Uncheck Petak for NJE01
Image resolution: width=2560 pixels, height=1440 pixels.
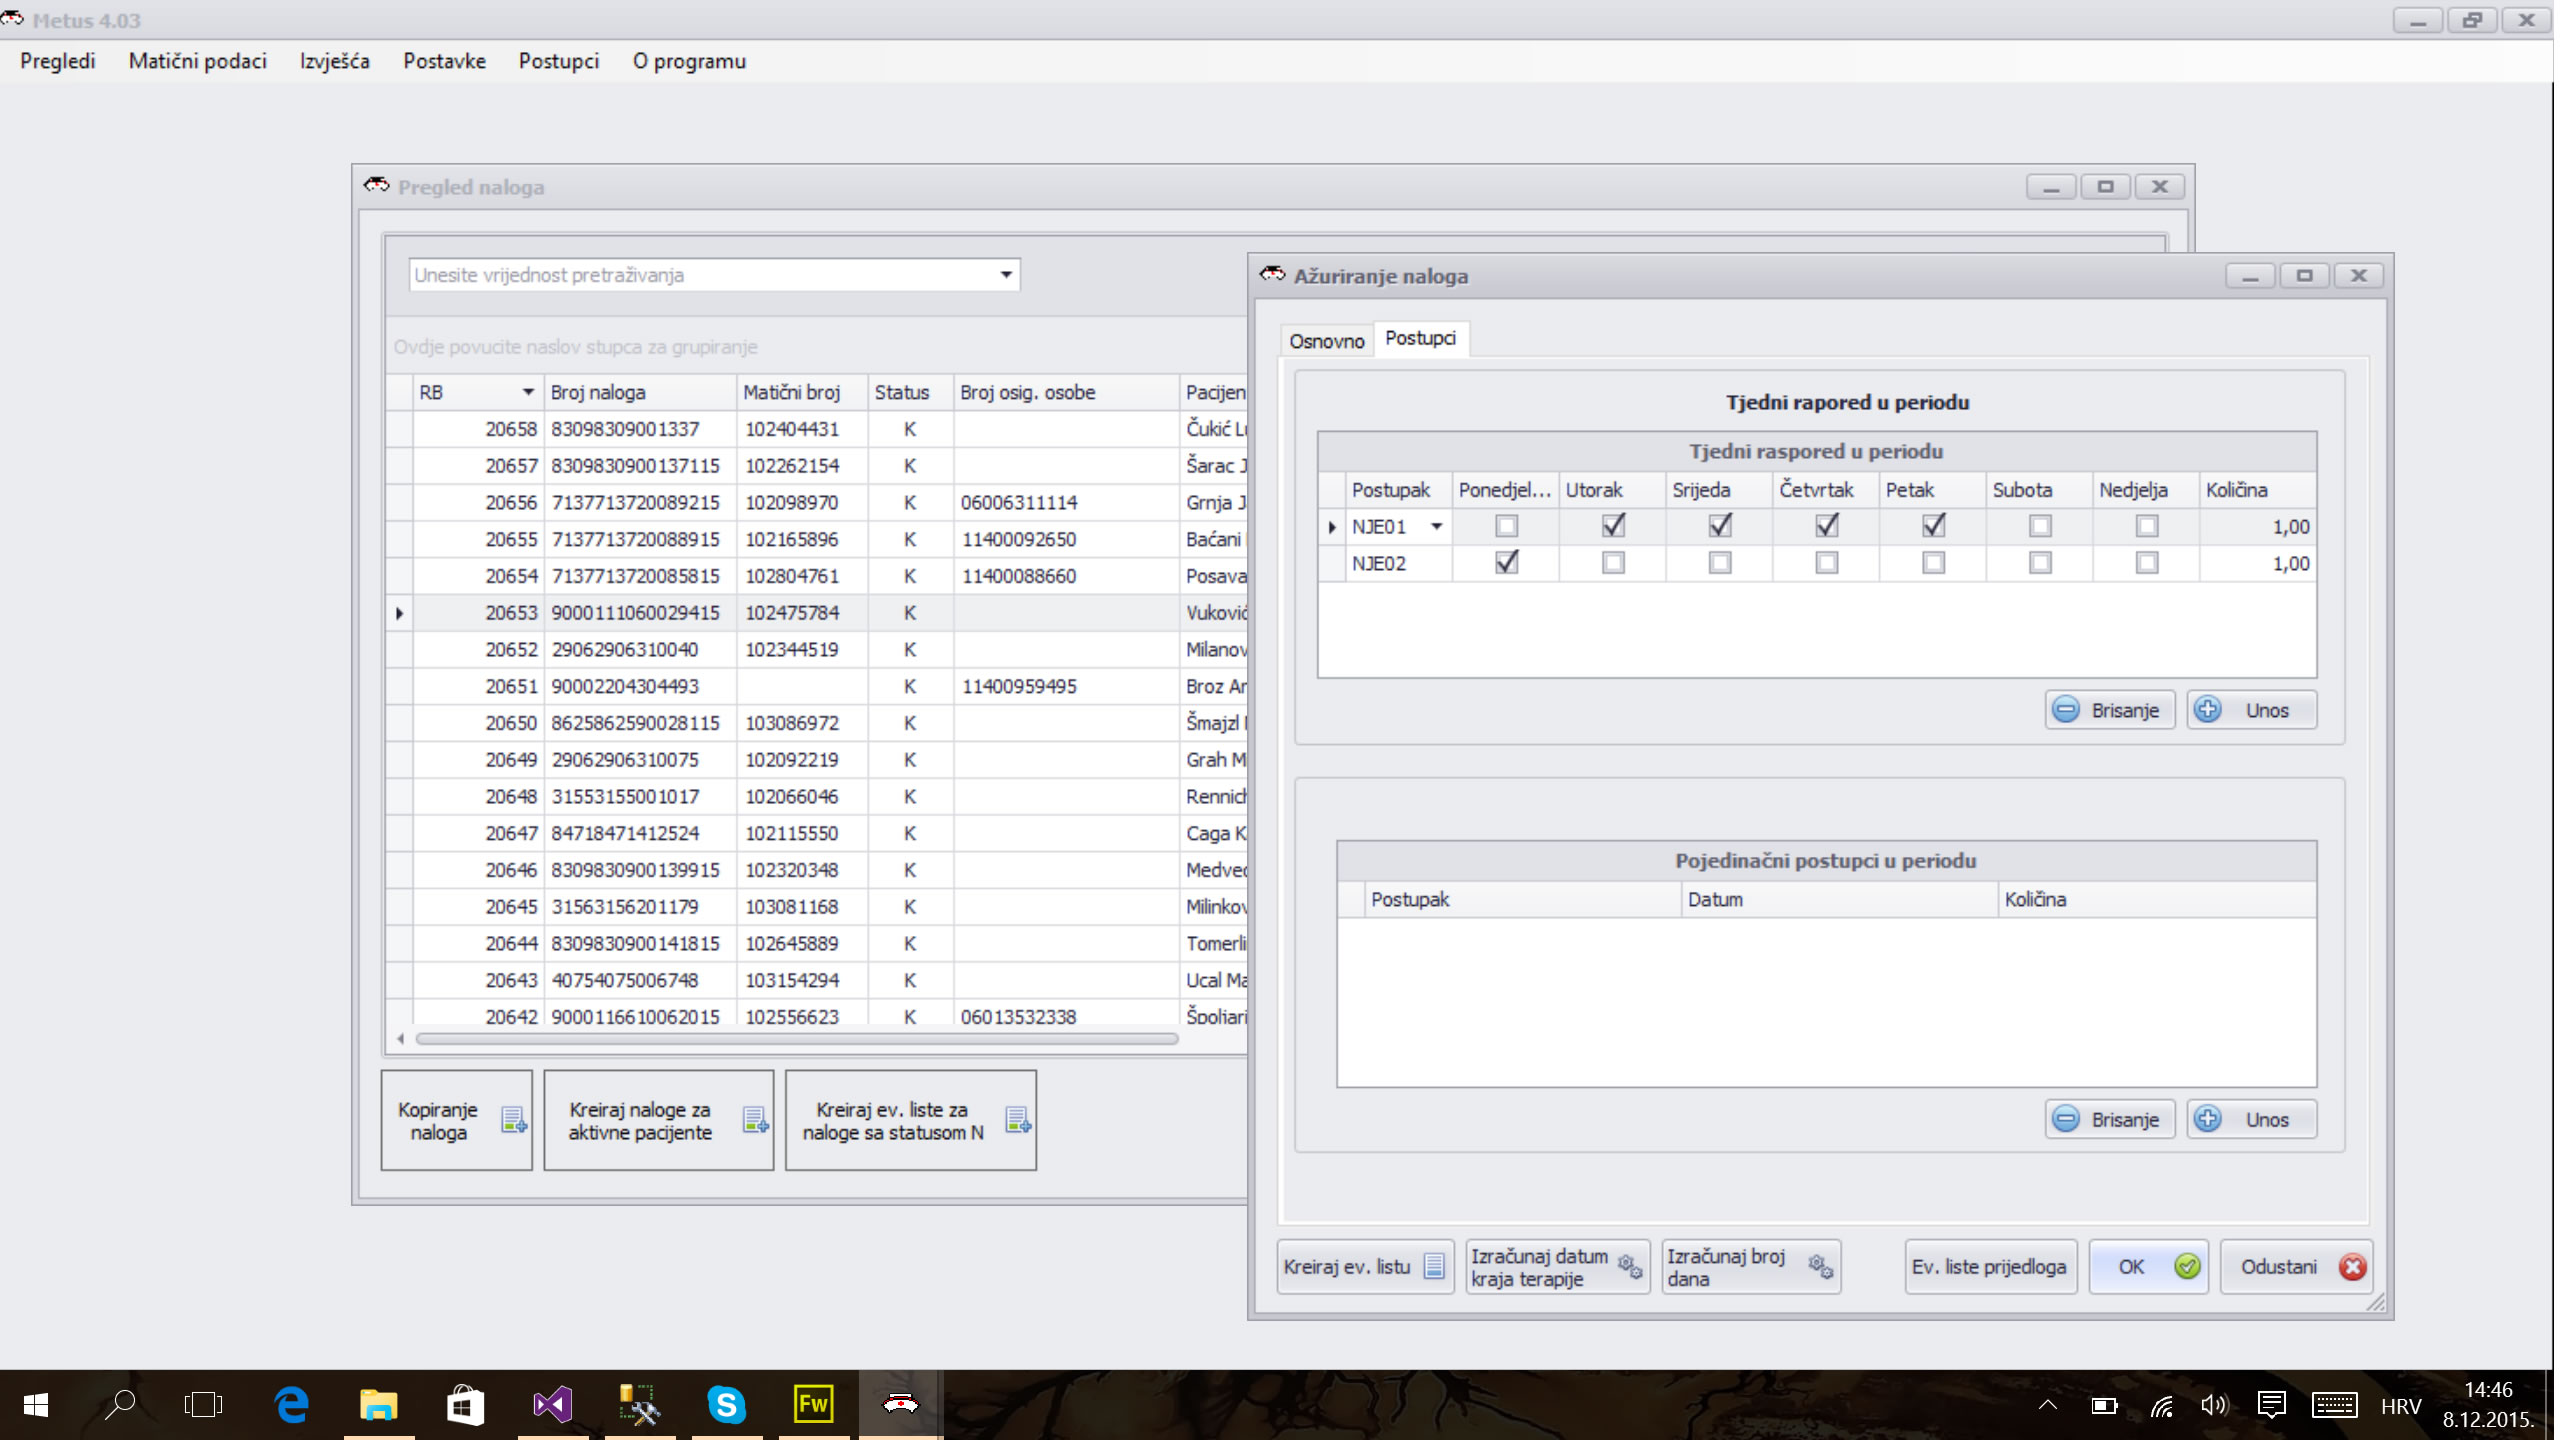tap(1934, 526)
